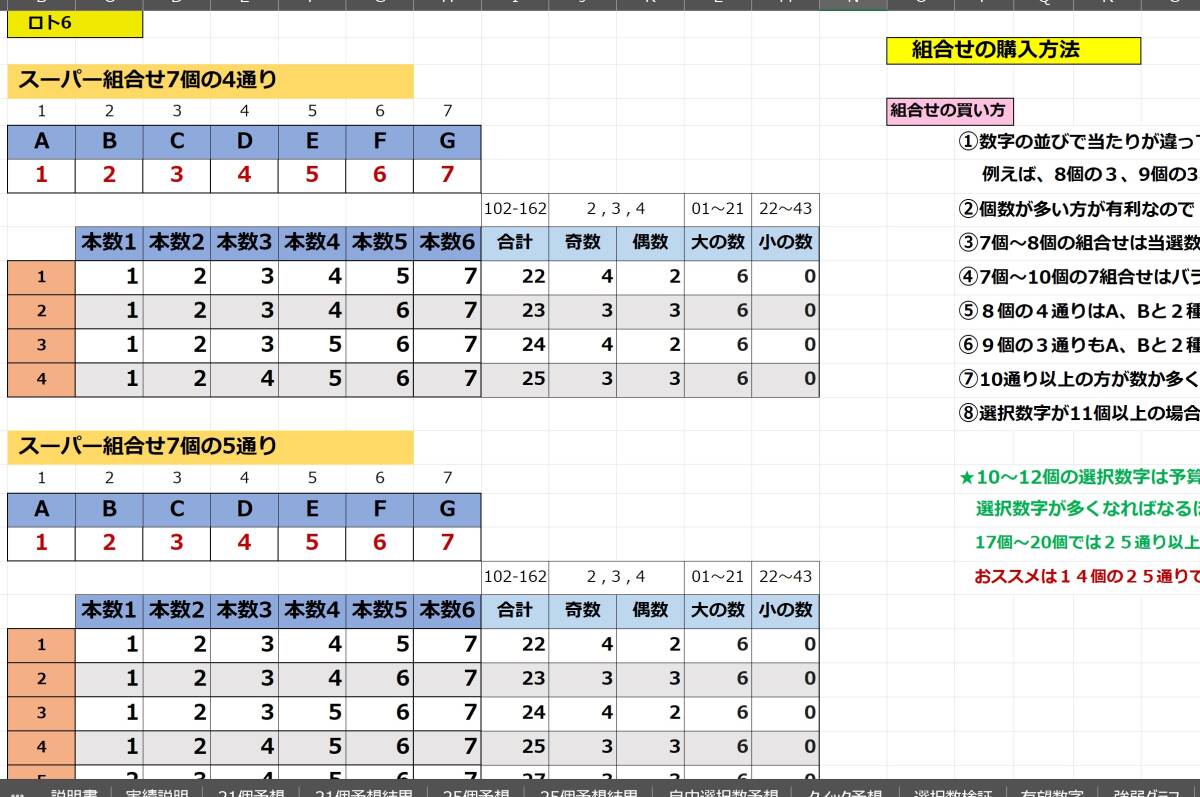Click the line starting ①数字の並びで当たりが
Image resolution: width=1200 pixels, height=797 pixels.
[1079, 141]
